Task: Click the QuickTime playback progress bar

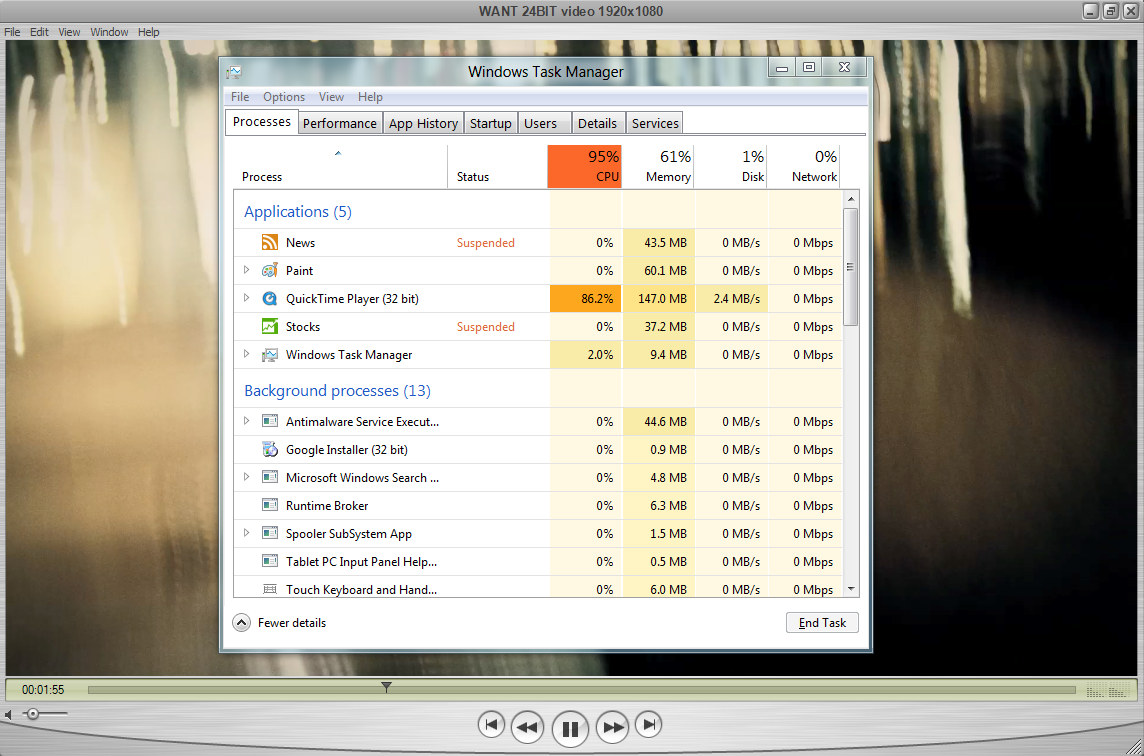Action: coord(581,690)
